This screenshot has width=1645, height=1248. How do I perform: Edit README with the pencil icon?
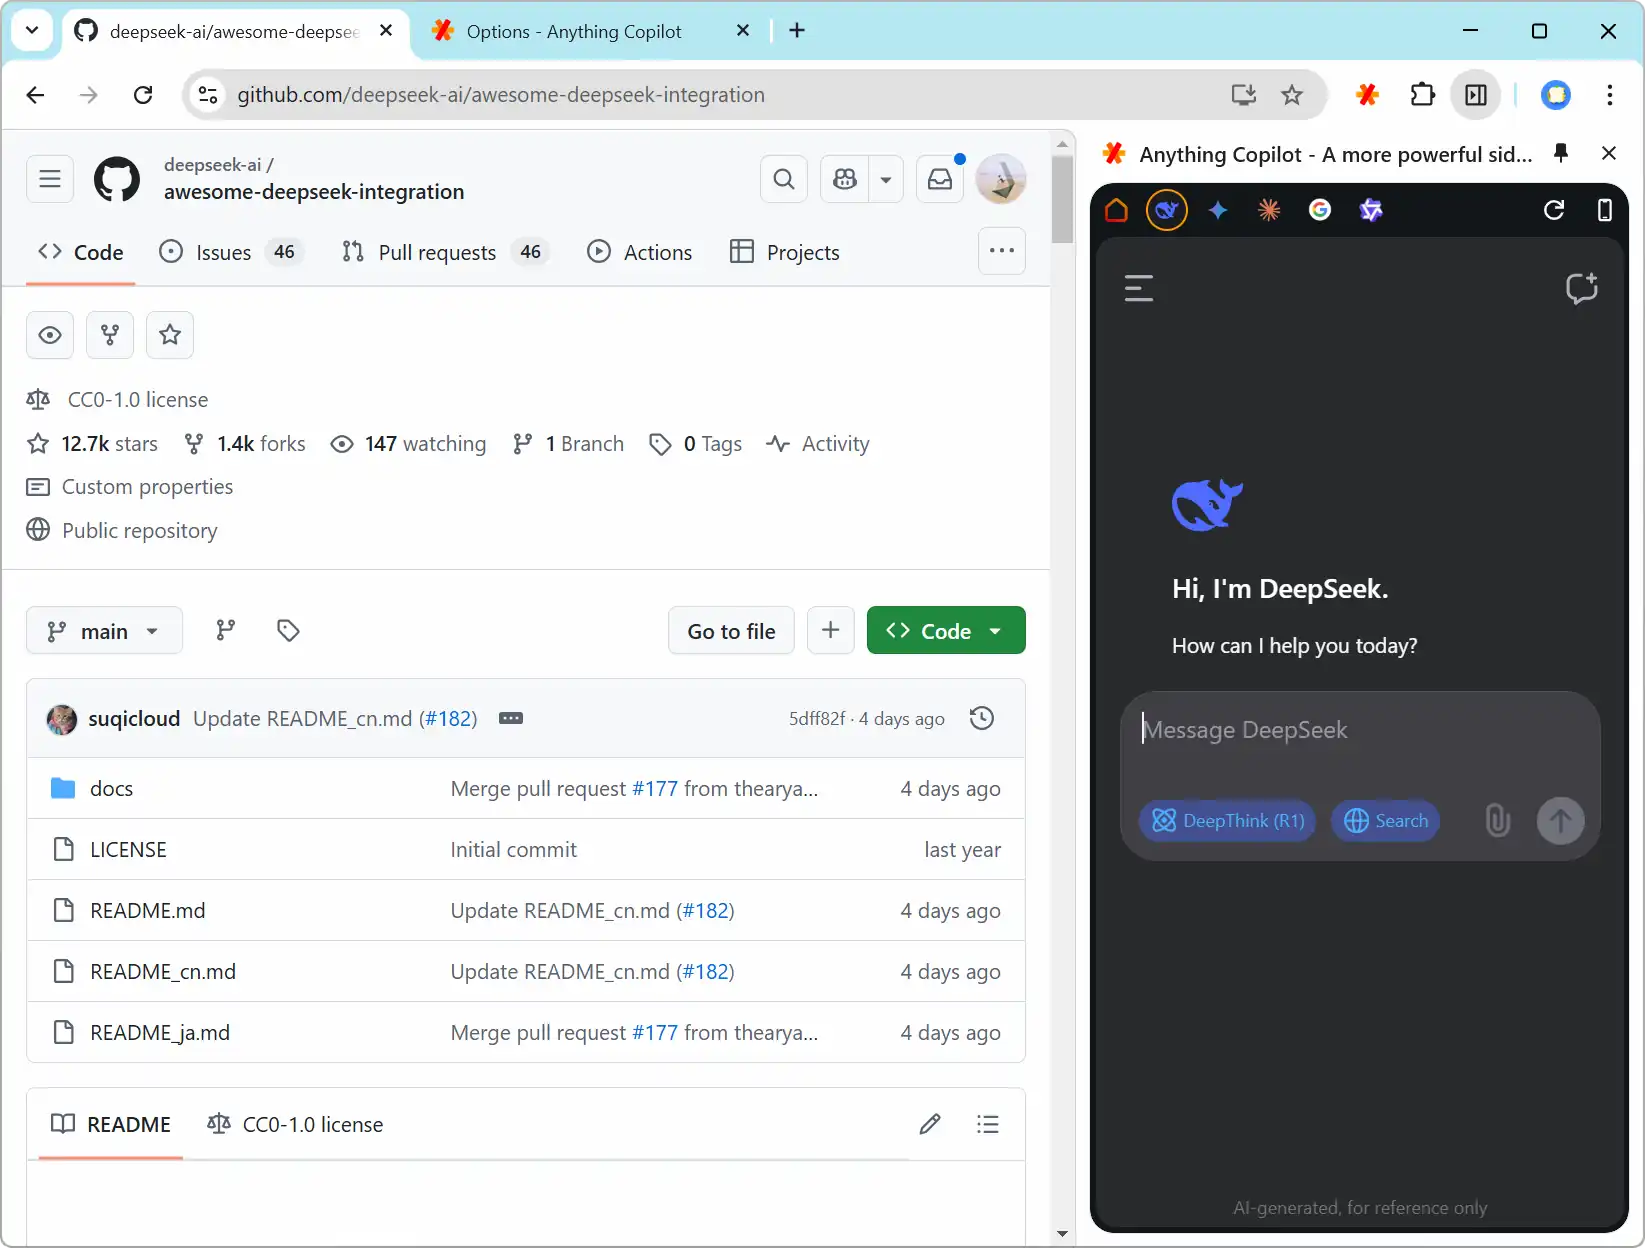[930, 1124]
